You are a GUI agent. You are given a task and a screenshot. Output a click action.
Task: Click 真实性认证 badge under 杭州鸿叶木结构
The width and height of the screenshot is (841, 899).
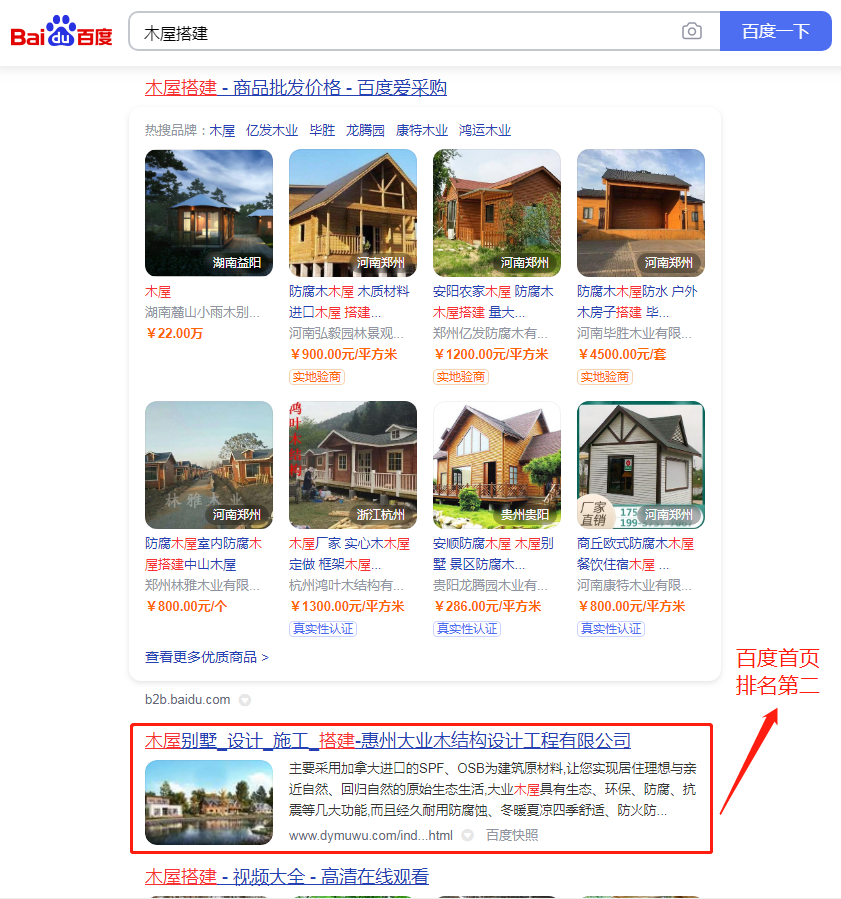tap(323, 629)
